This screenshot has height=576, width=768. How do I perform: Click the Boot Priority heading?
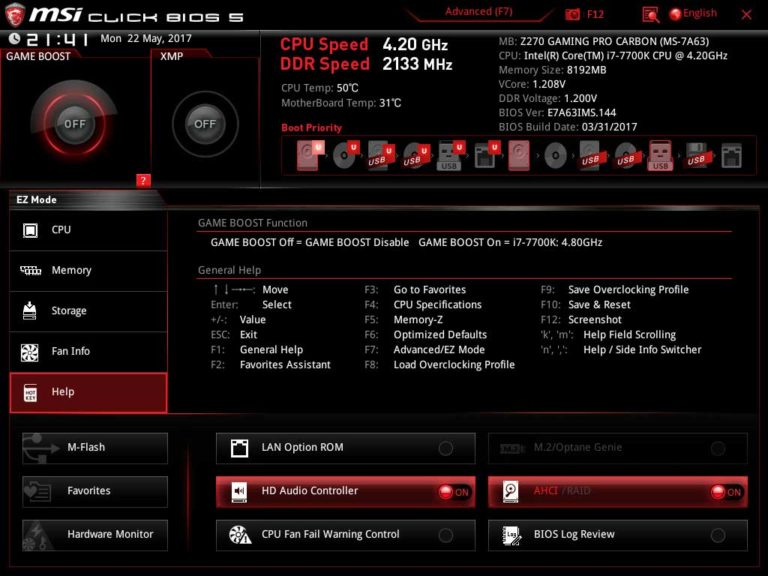click(312, 128)
